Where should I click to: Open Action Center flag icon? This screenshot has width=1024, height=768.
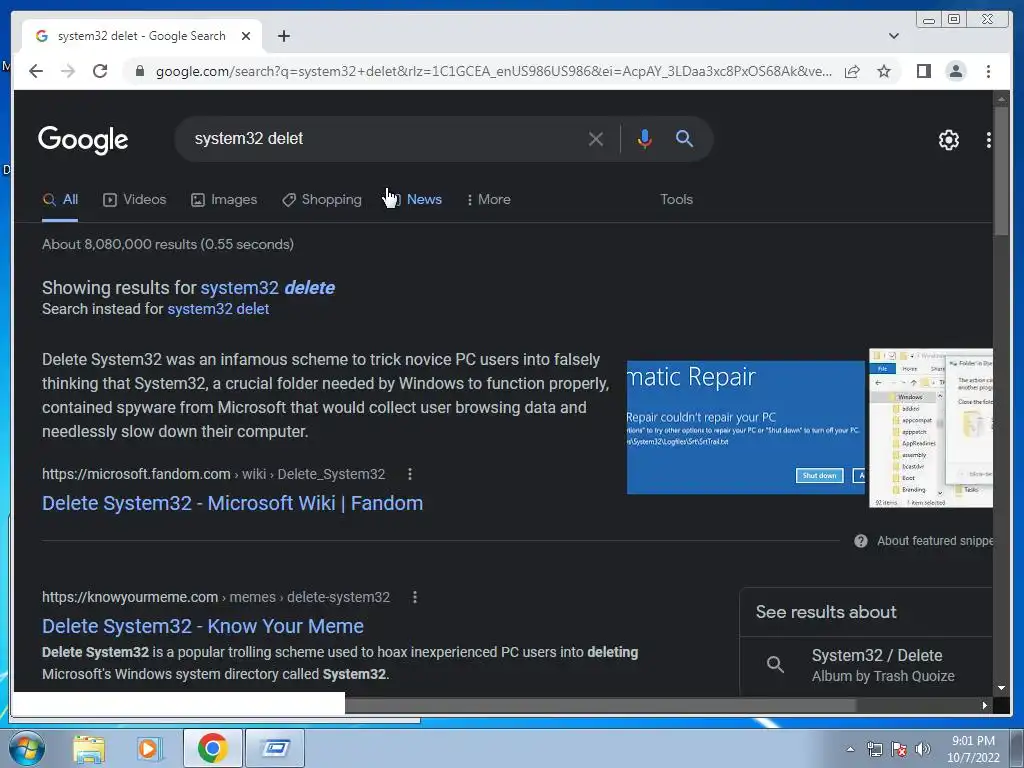coord(899,750)
